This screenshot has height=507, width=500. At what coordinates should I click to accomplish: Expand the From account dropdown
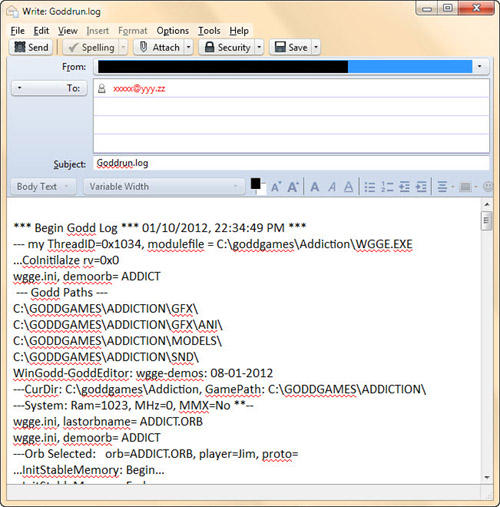[480, 66]
